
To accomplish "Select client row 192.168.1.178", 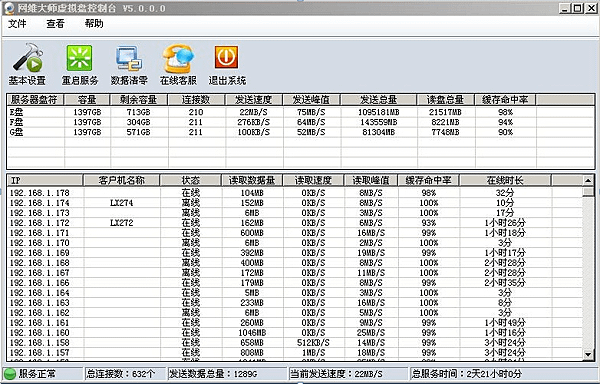I will [x=295, y=193].
